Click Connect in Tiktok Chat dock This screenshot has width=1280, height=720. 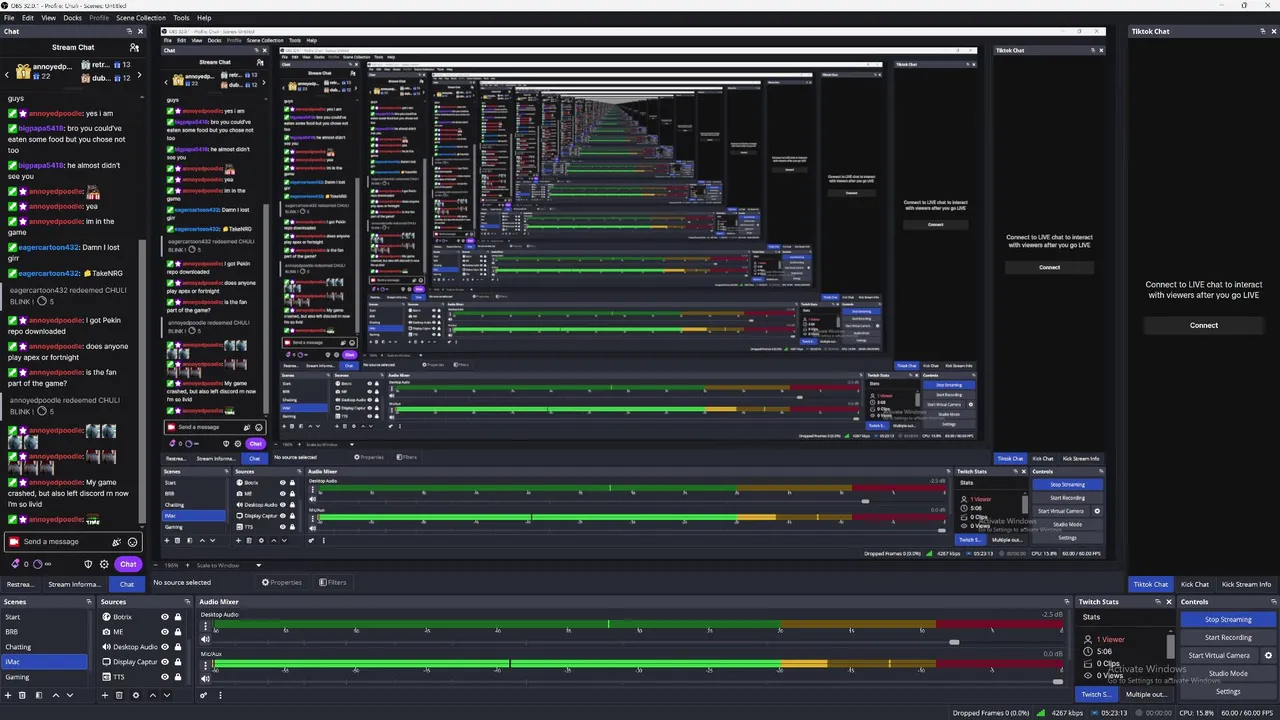[1204, 325]
